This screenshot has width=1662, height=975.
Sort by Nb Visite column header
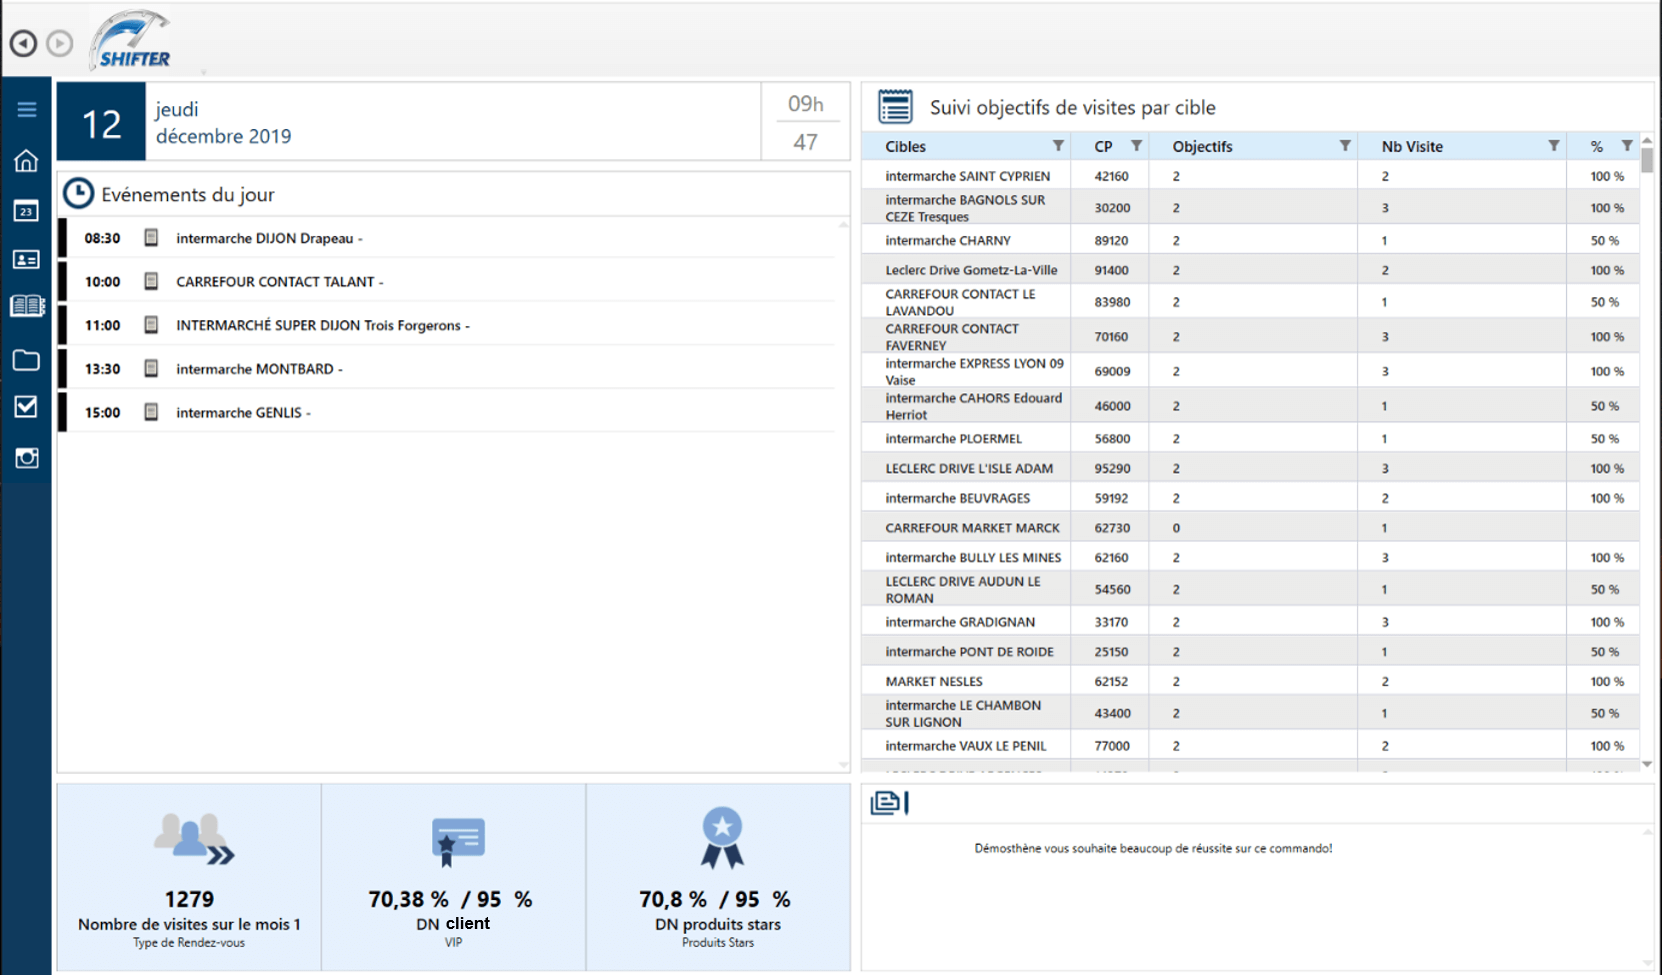tap(1412, 146)
